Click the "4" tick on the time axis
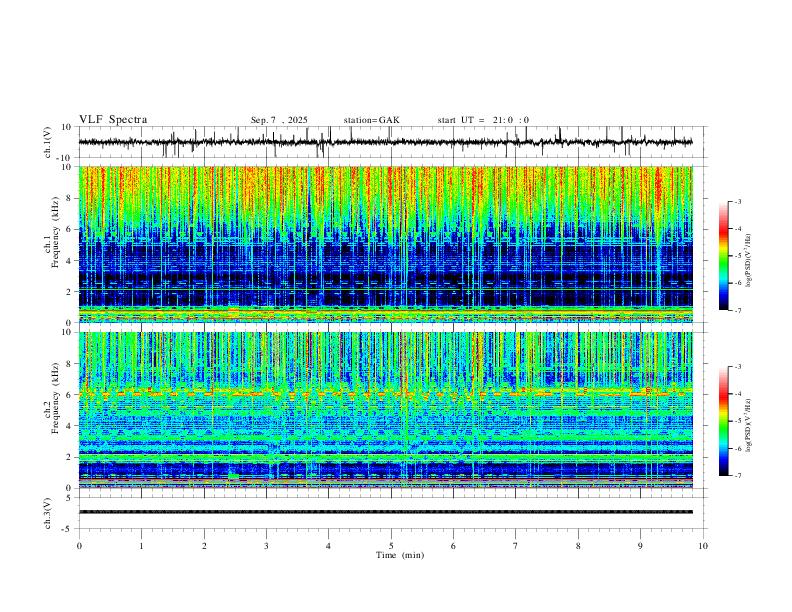Image resolution: width=792 pixels, height=612 pixels. 328,546
